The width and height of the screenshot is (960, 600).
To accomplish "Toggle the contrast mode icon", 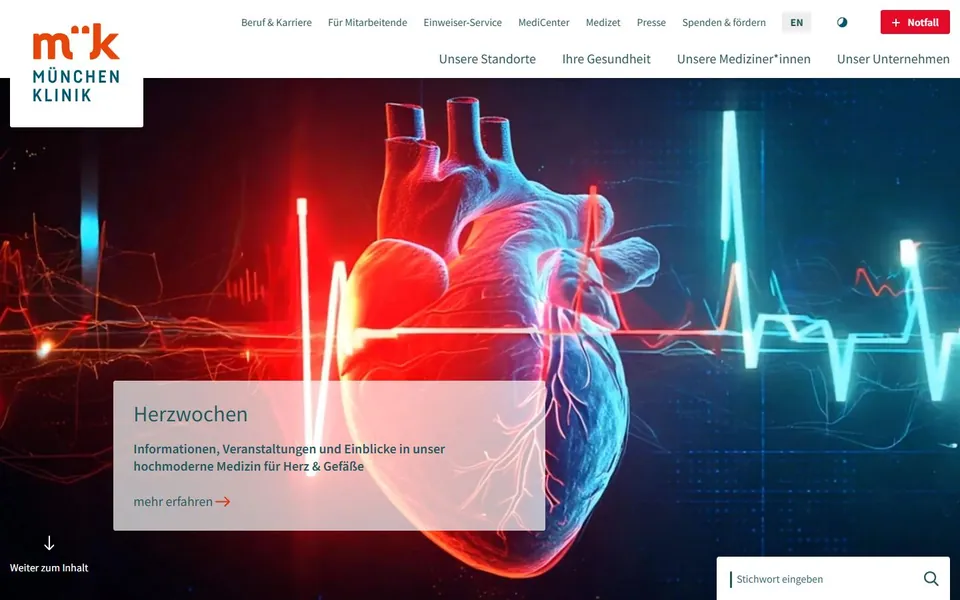I will tap(842, 23).
